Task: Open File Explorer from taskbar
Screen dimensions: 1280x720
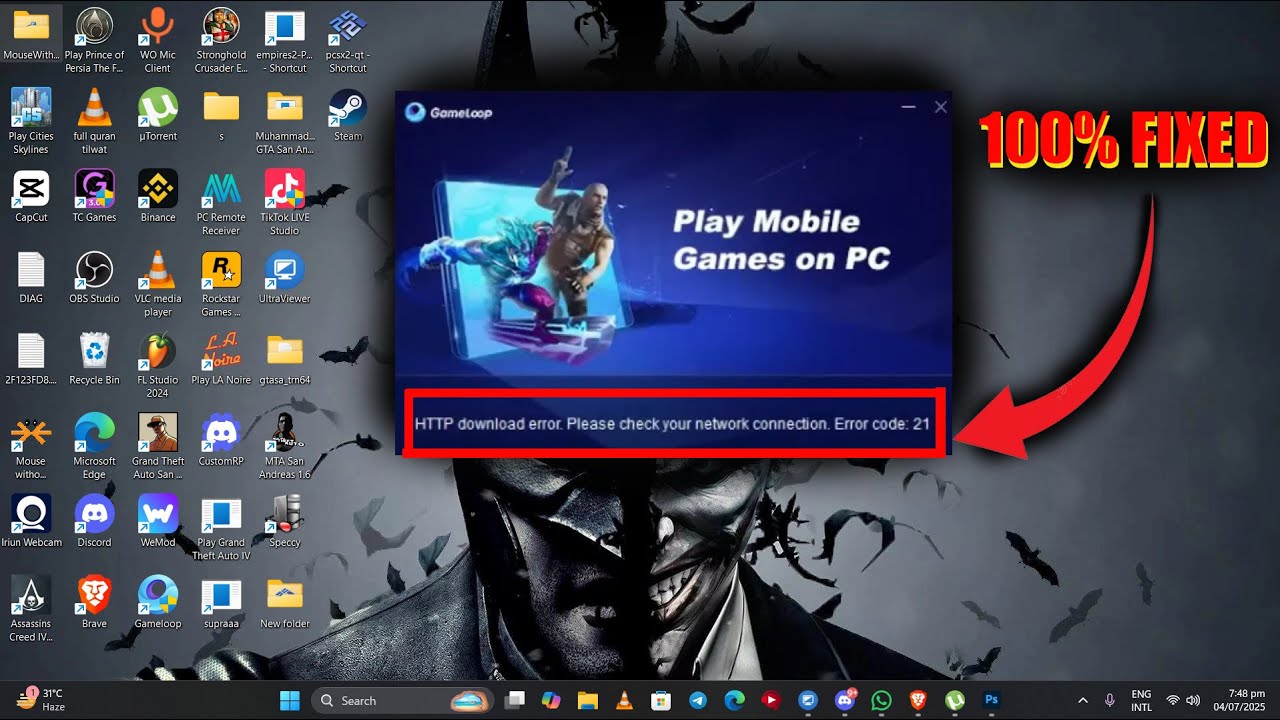Action: coord(588,700)
